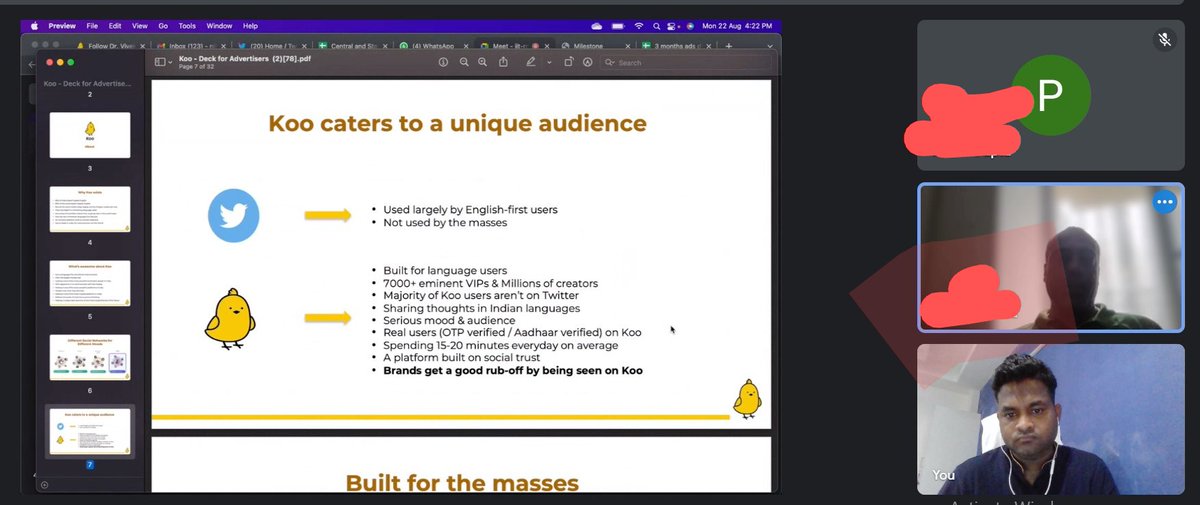1200x505 pixels.
Task: Click the small Koo mascot at slide corner
Action: pos(747,398)
